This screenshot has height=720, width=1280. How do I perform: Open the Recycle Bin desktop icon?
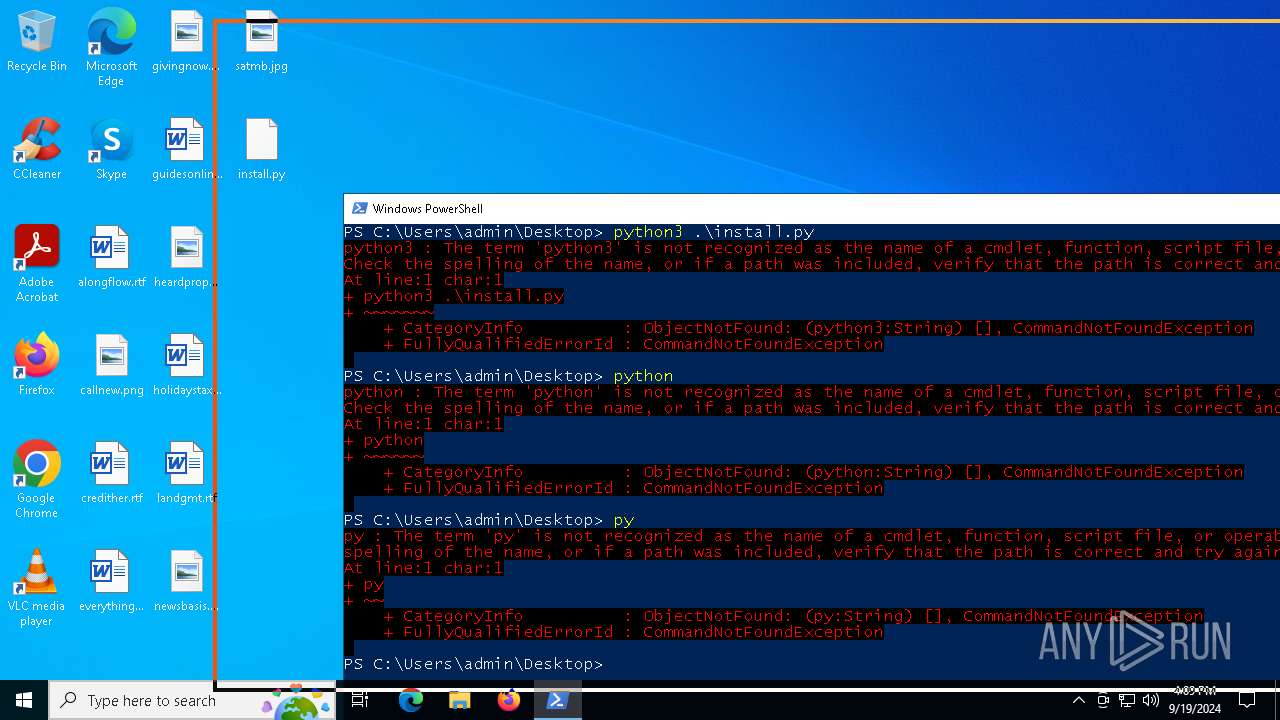(37, 42)
